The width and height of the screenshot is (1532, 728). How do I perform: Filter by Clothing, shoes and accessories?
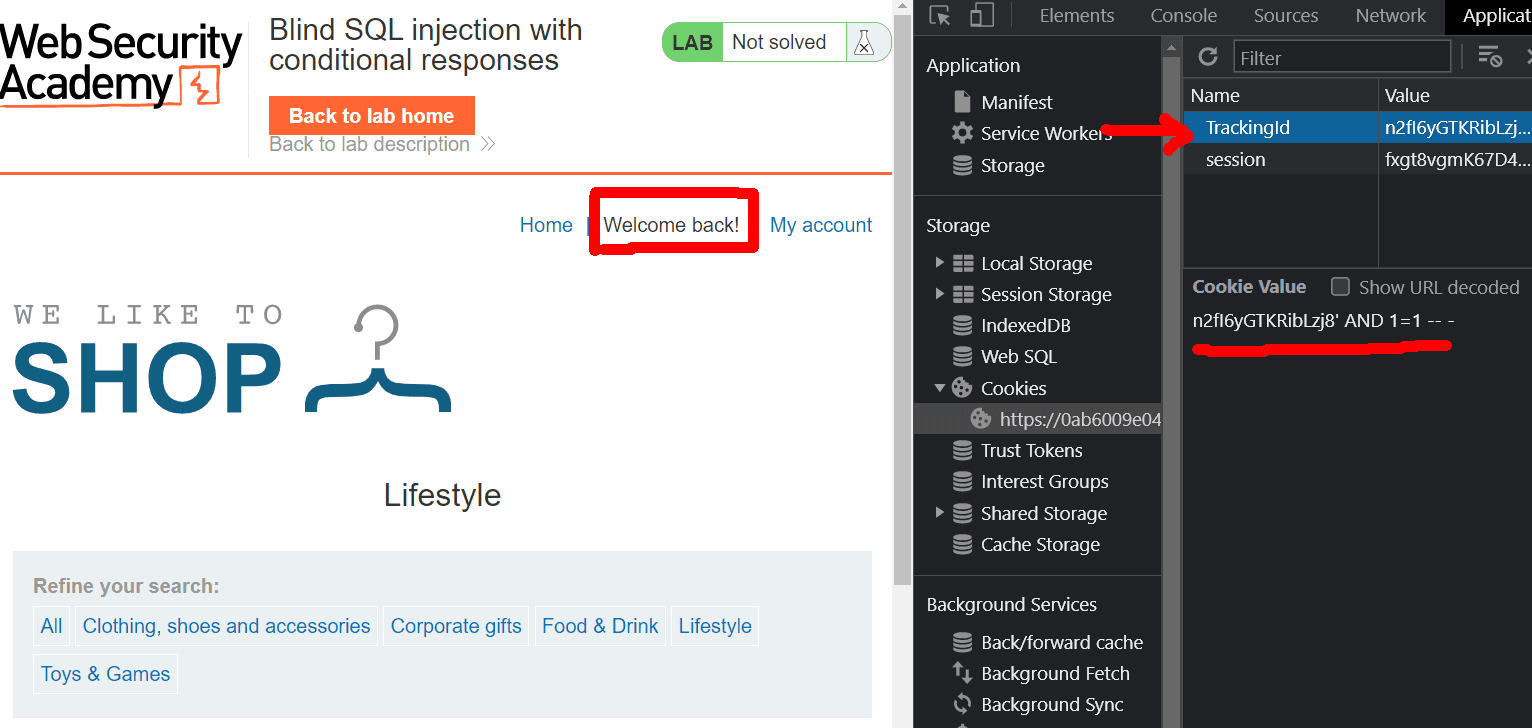[226, 626]
